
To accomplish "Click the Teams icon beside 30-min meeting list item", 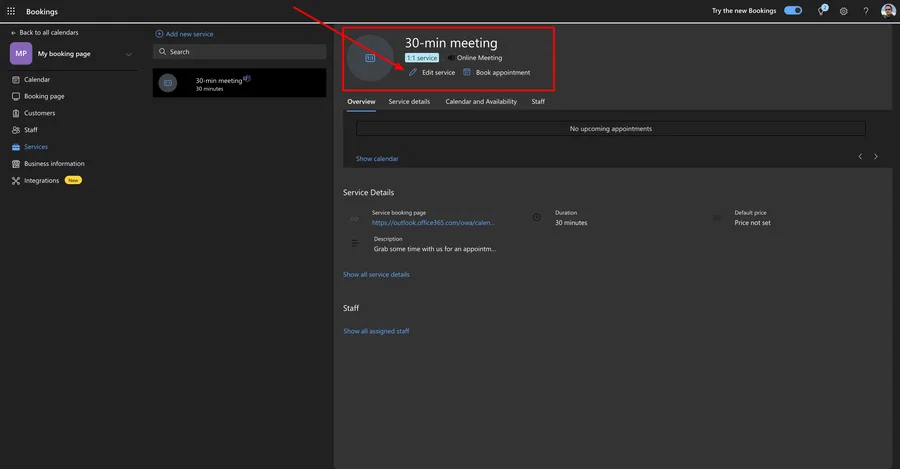I will [x=247, y=78].
